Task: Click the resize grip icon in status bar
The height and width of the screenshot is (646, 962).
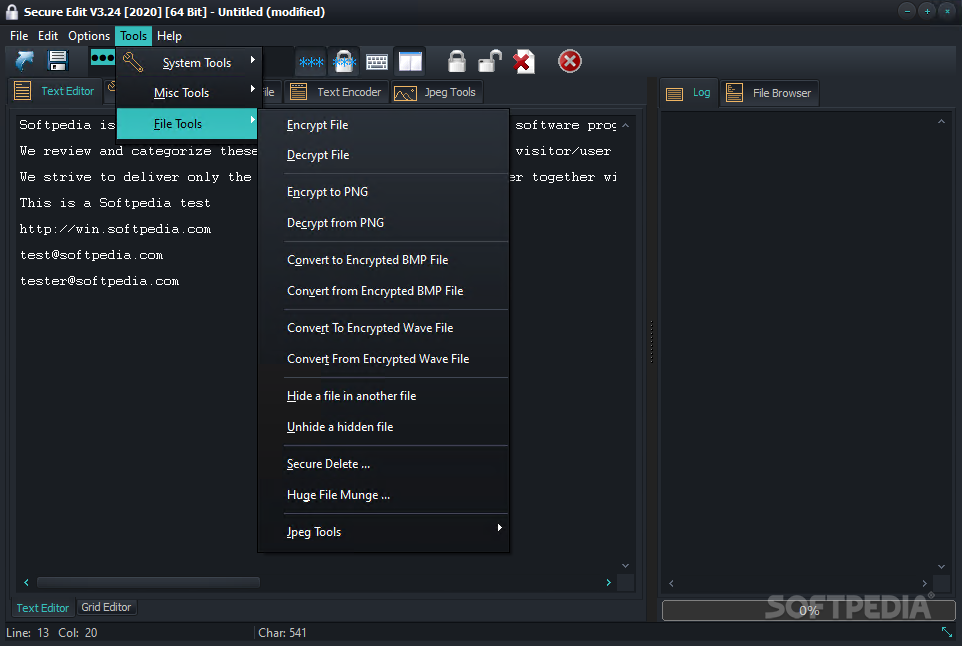Action: click(x=947, y=632)
